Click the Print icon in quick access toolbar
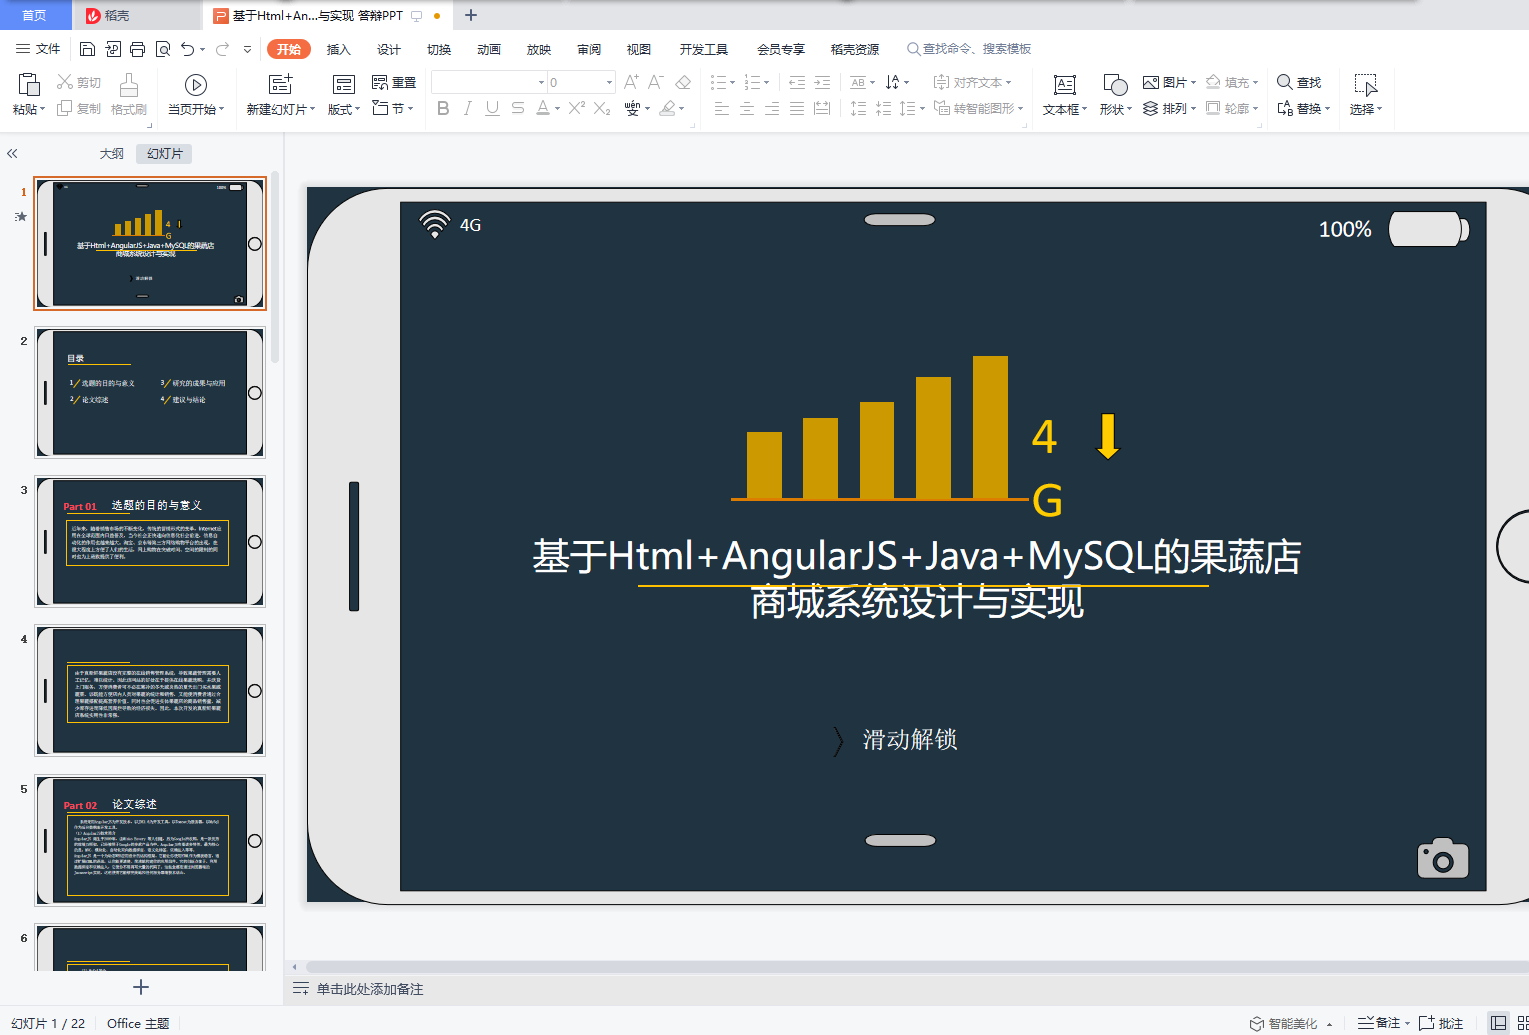Image resolution: width=1529 pixels, height=1035 pixels. [x=137, y=49]
